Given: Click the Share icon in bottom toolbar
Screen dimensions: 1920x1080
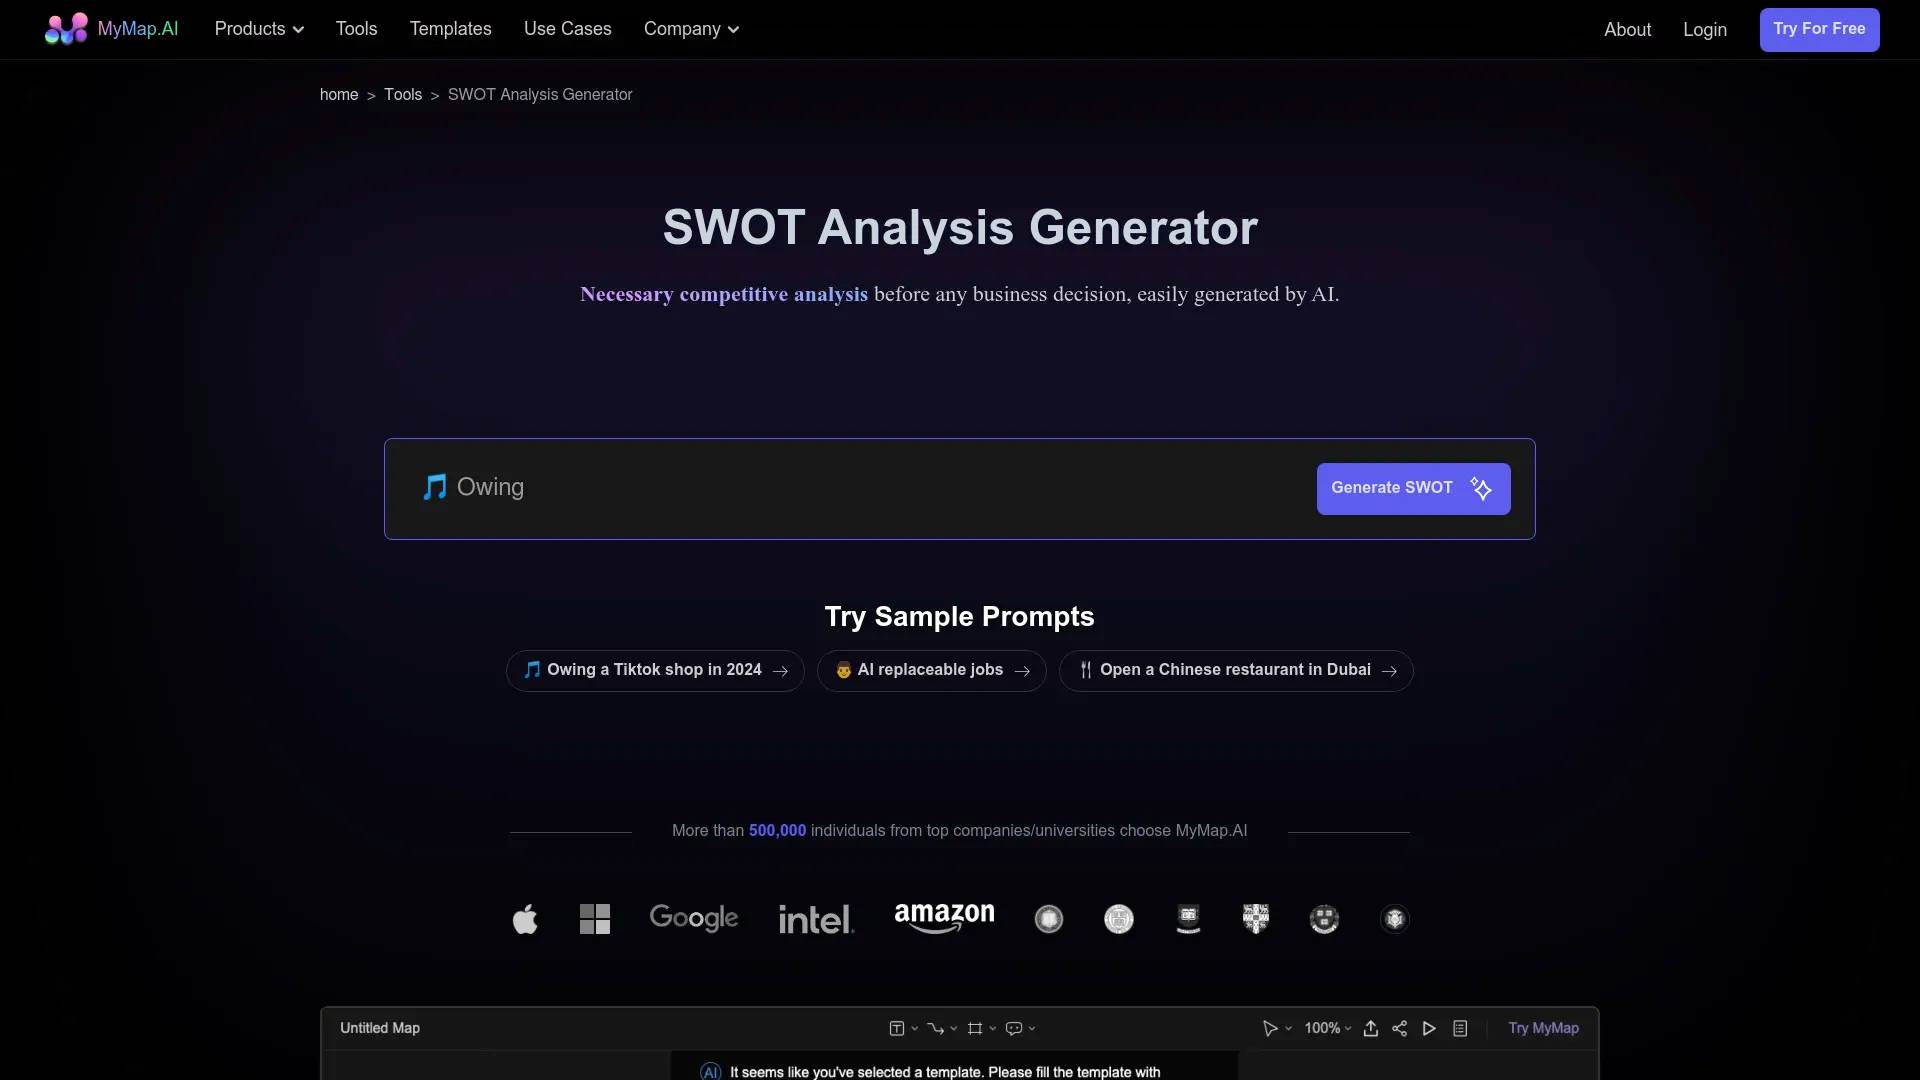Looking at the screenshot, I should pyautogui.click(x=1399, y=1027).
